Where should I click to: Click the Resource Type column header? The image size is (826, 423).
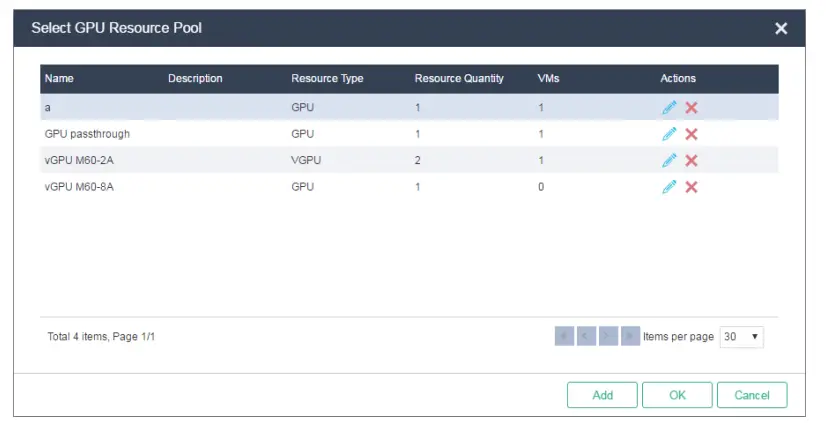pos(327,78)
